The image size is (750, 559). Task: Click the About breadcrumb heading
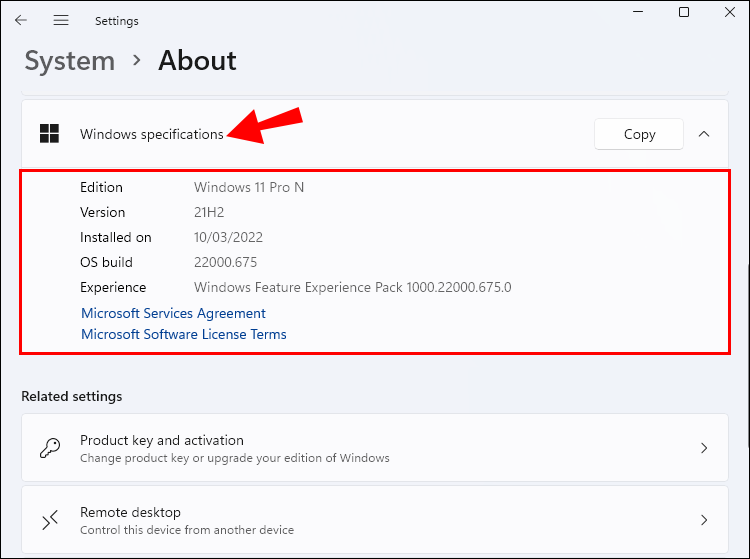(197, 61)
